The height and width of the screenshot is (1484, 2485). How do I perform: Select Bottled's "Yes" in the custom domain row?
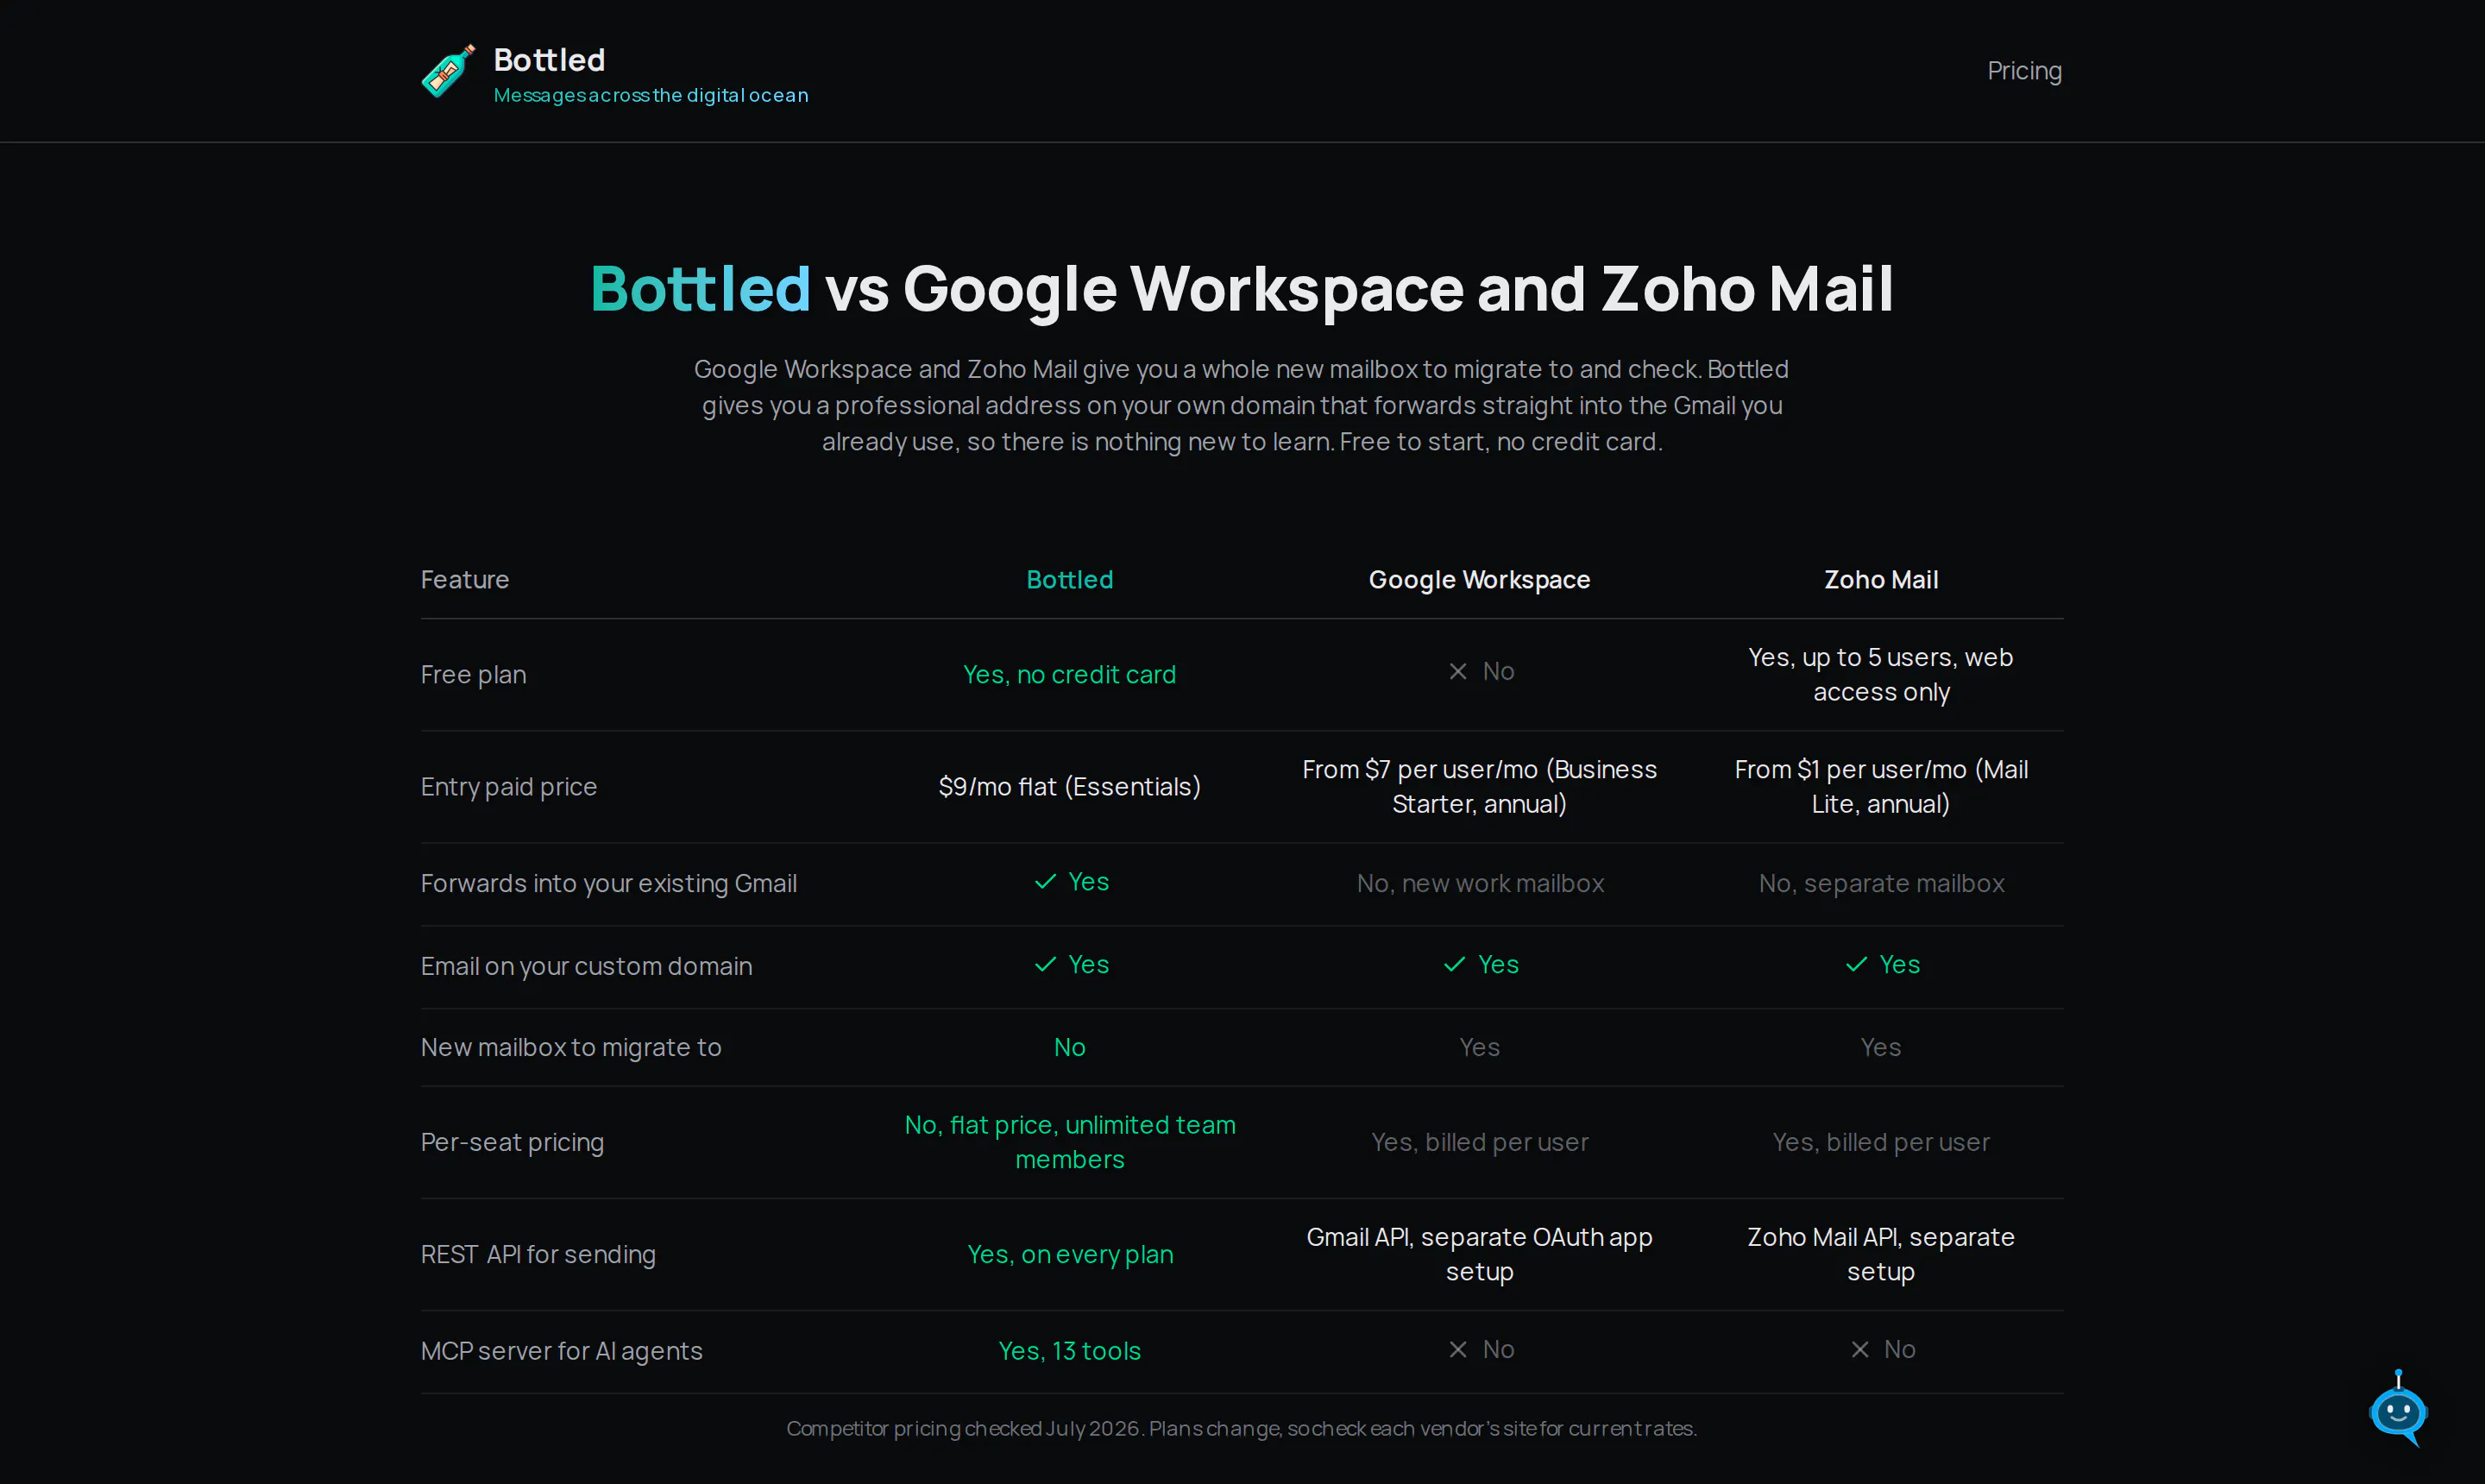(x=1071, y=965)
